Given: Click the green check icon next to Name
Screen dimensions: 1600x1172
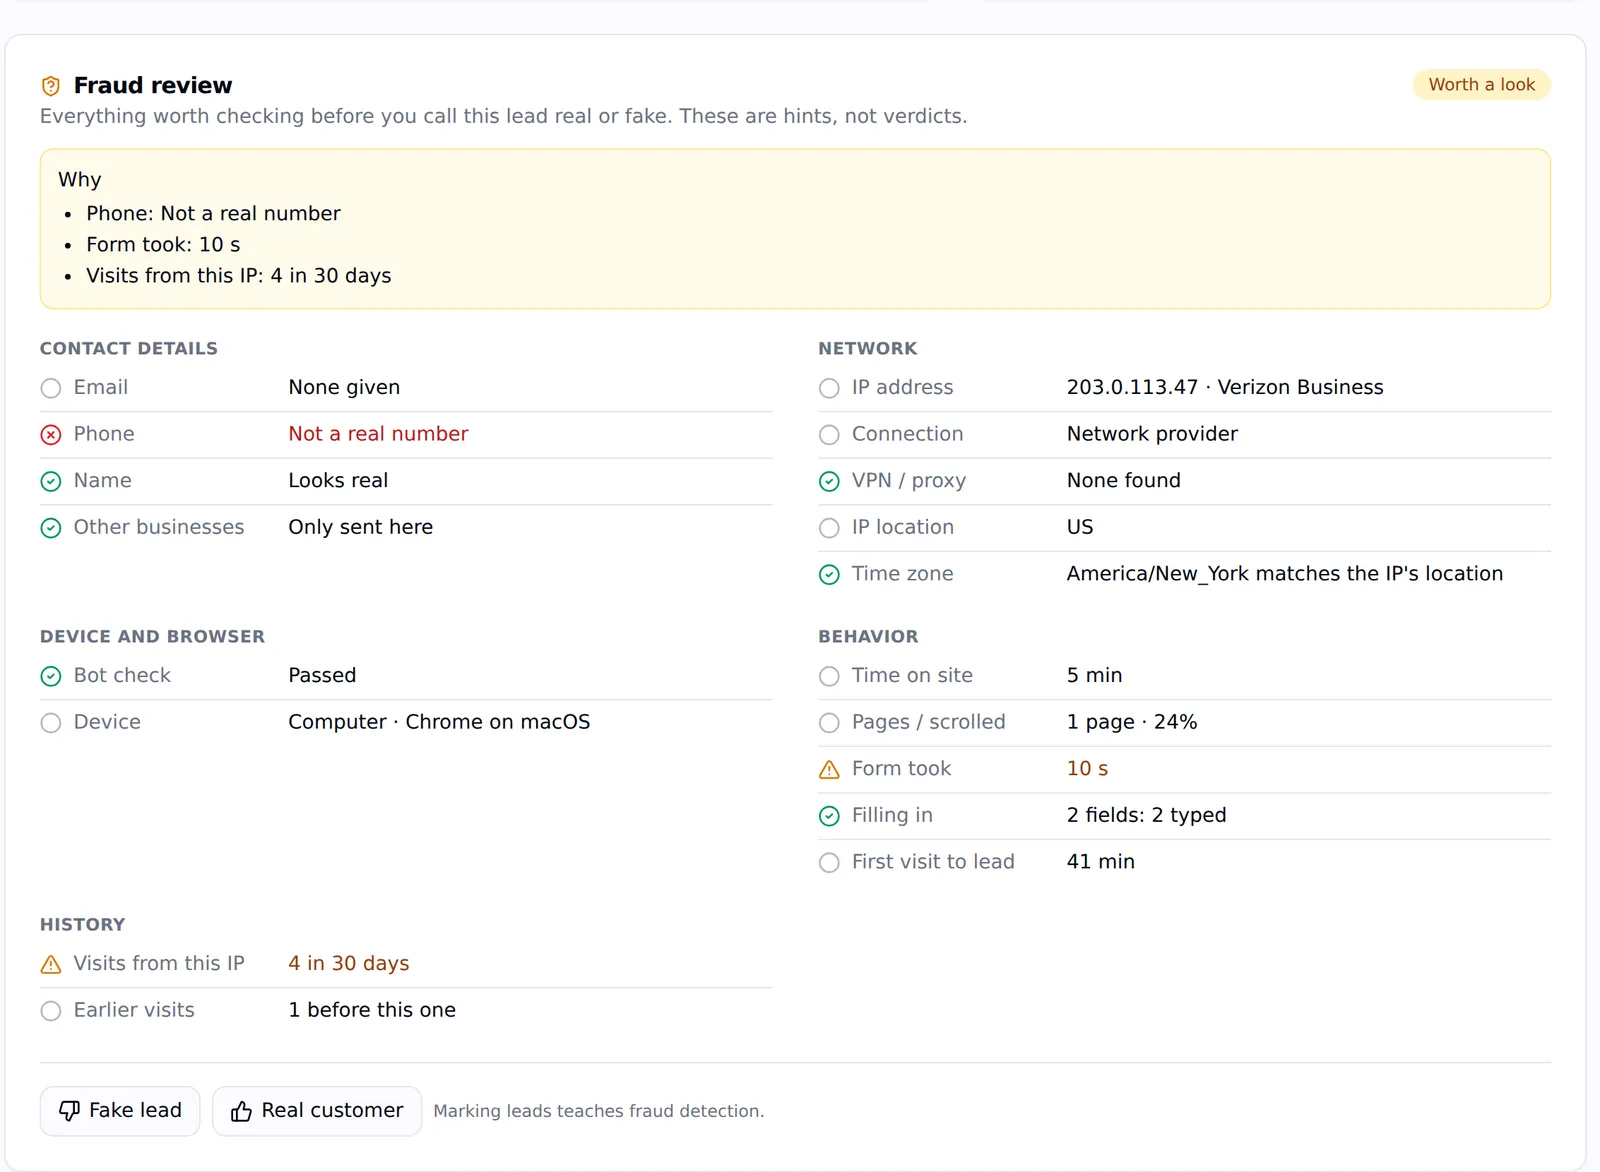Looking at the screenshot, I should (x=51, y=481).
